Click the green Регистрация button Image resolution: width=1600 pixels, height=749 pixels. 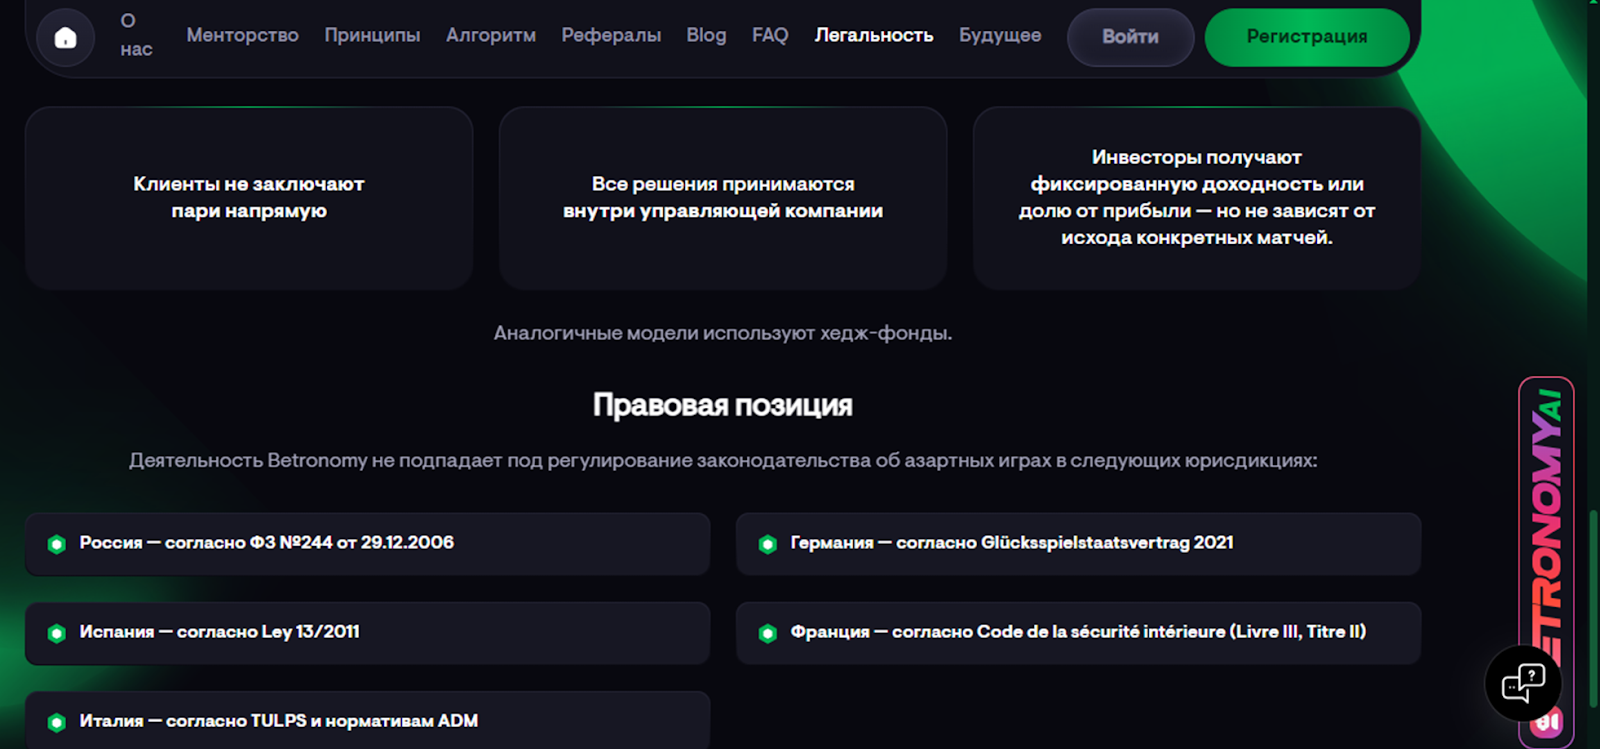point(1307,37)
